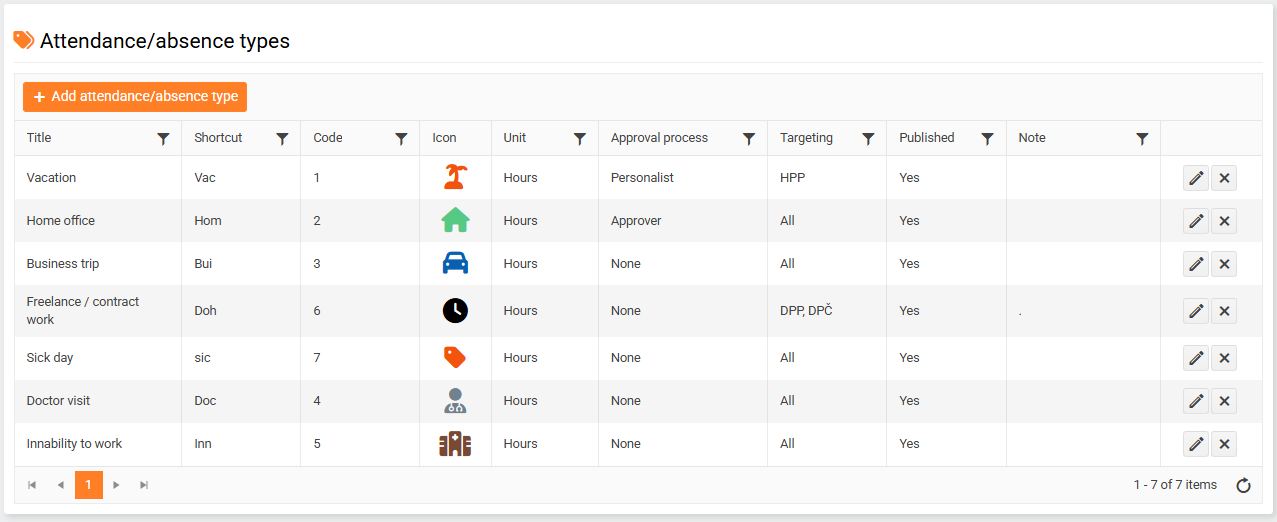Delete the Home office row
1277x522 pixels.
[1224, 221]
